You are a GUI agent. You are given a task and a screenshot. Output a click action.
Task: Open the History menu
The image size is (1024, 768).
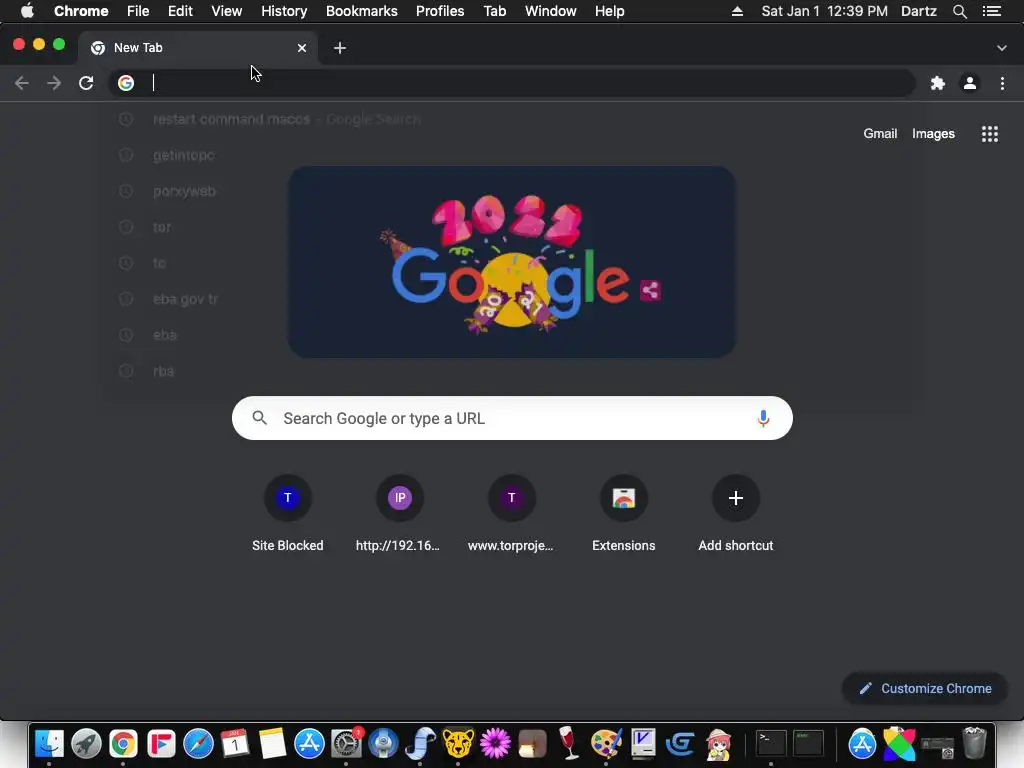point(284,11)
